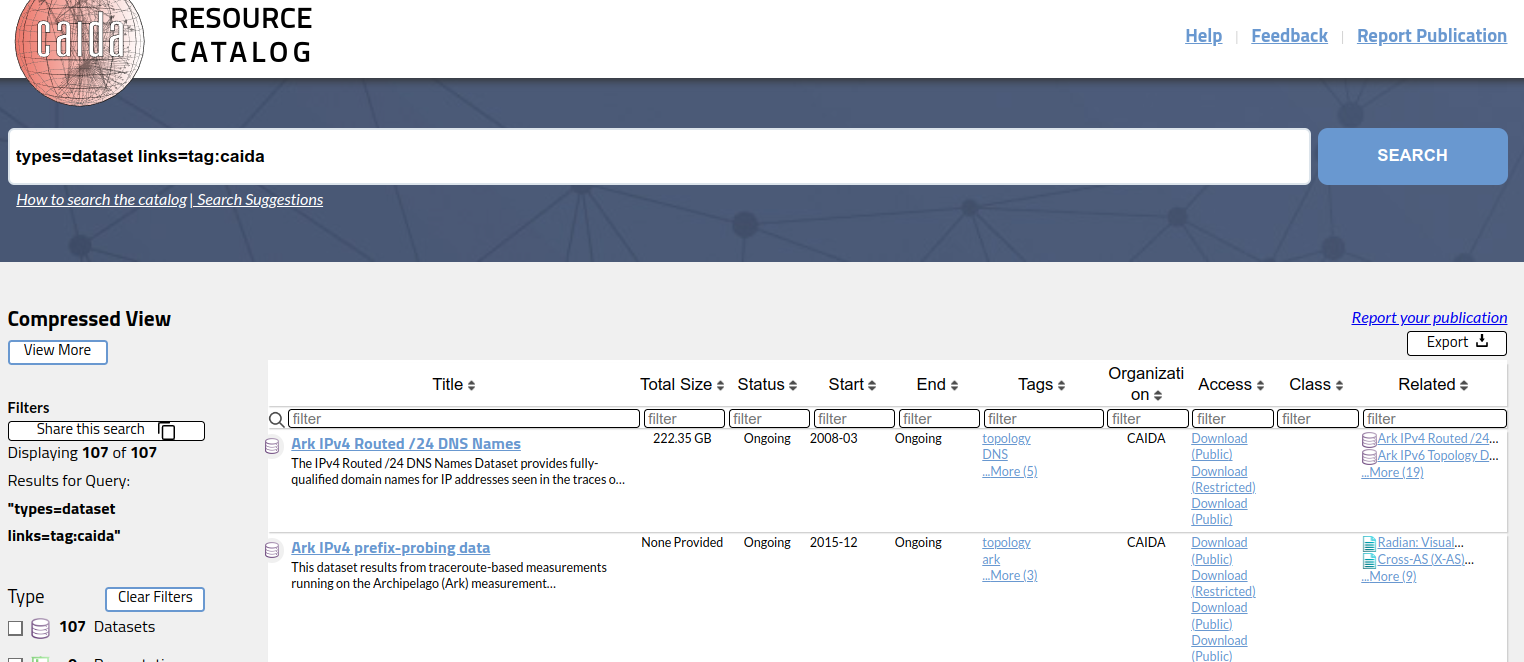Viewport: 1524px width, 662px height.
Task: Sort by the Start column
Action: 852,385
